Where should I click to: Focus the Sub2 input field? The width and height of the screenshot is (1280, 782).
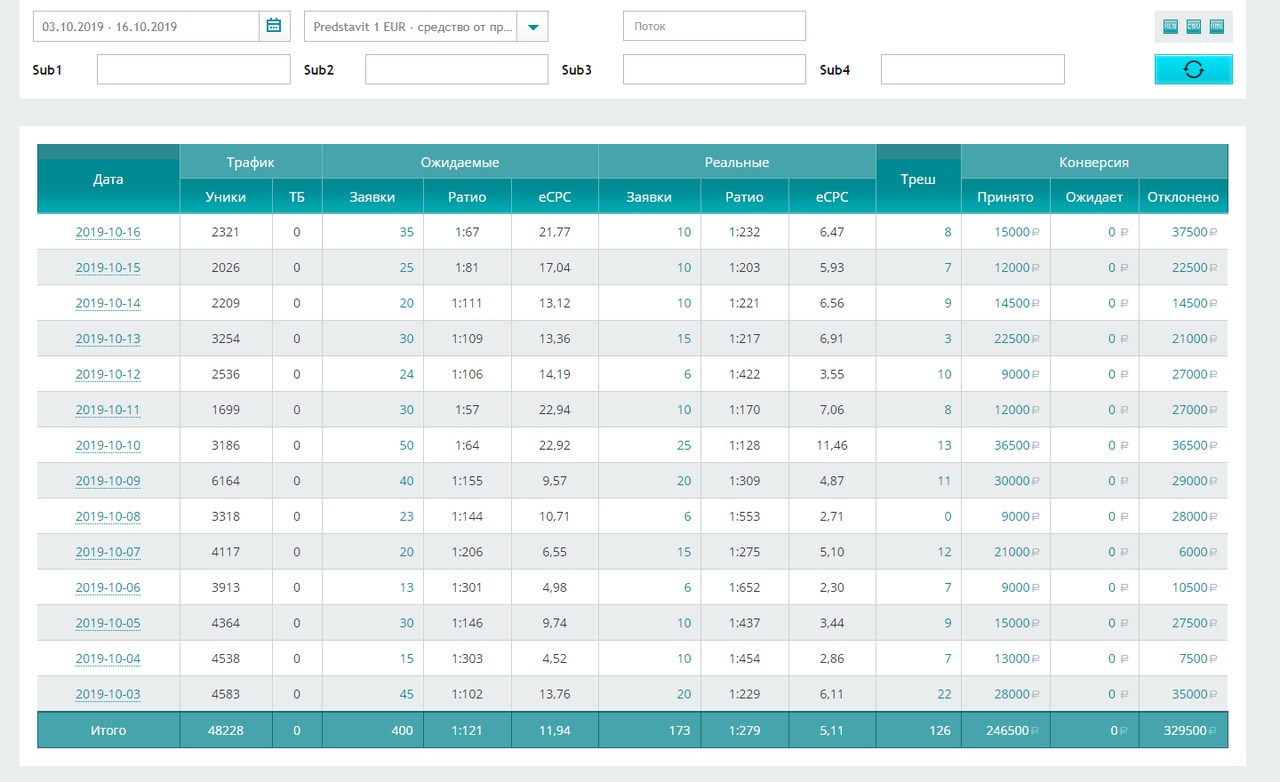pos(457,69)
